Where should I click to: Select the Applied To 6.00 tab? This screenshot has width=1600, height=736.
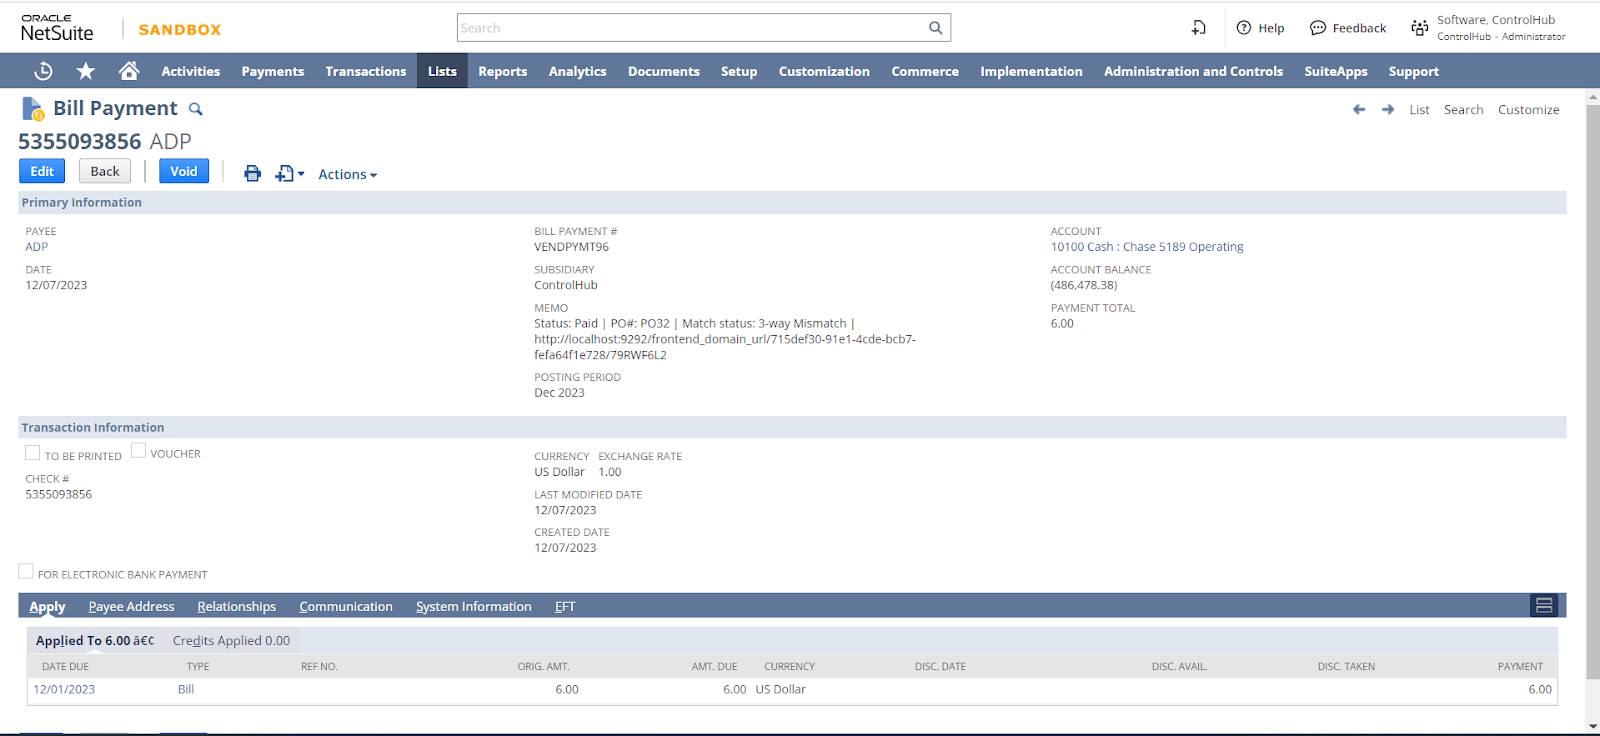coord(95,641)
